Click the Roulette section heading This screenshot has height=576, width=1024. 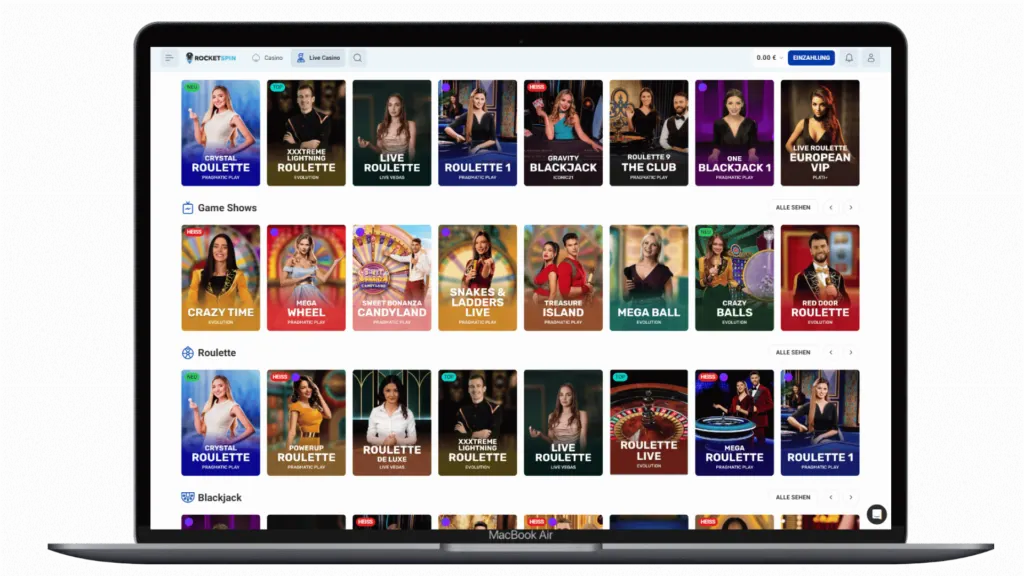coord(217,353)
